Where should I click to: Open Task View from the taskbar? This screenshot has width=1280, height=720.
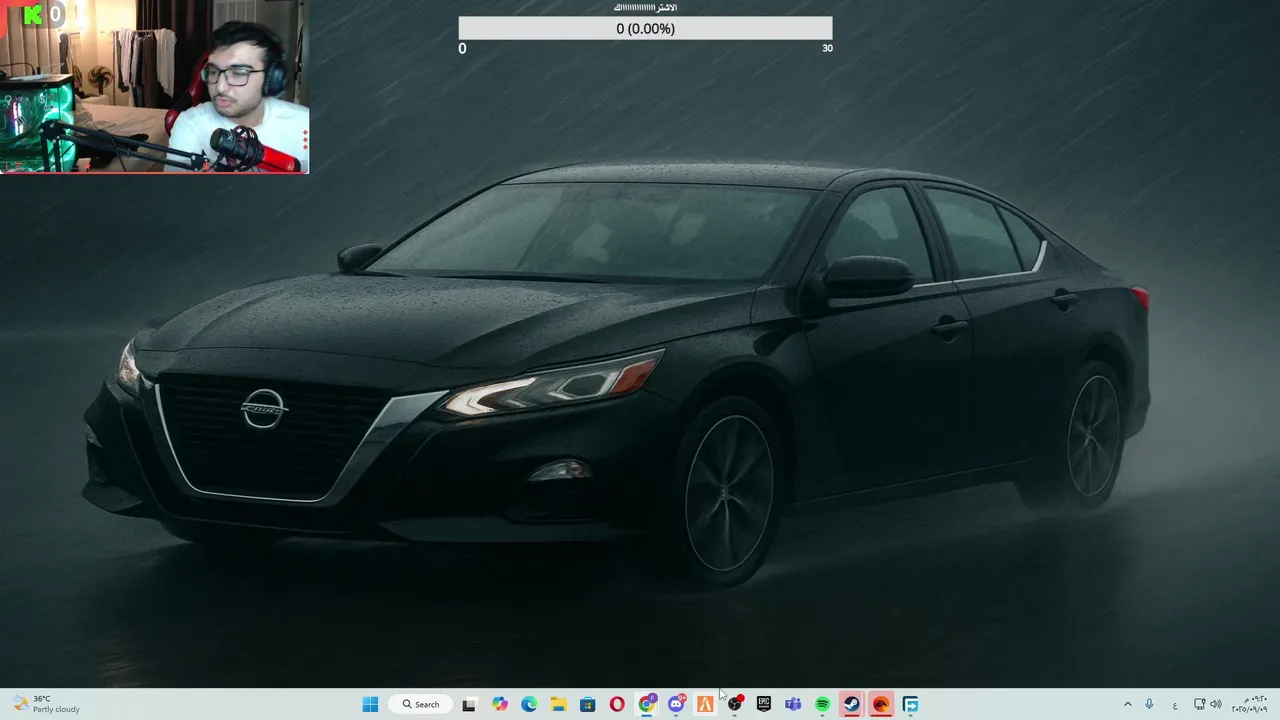tap(469, 704)
